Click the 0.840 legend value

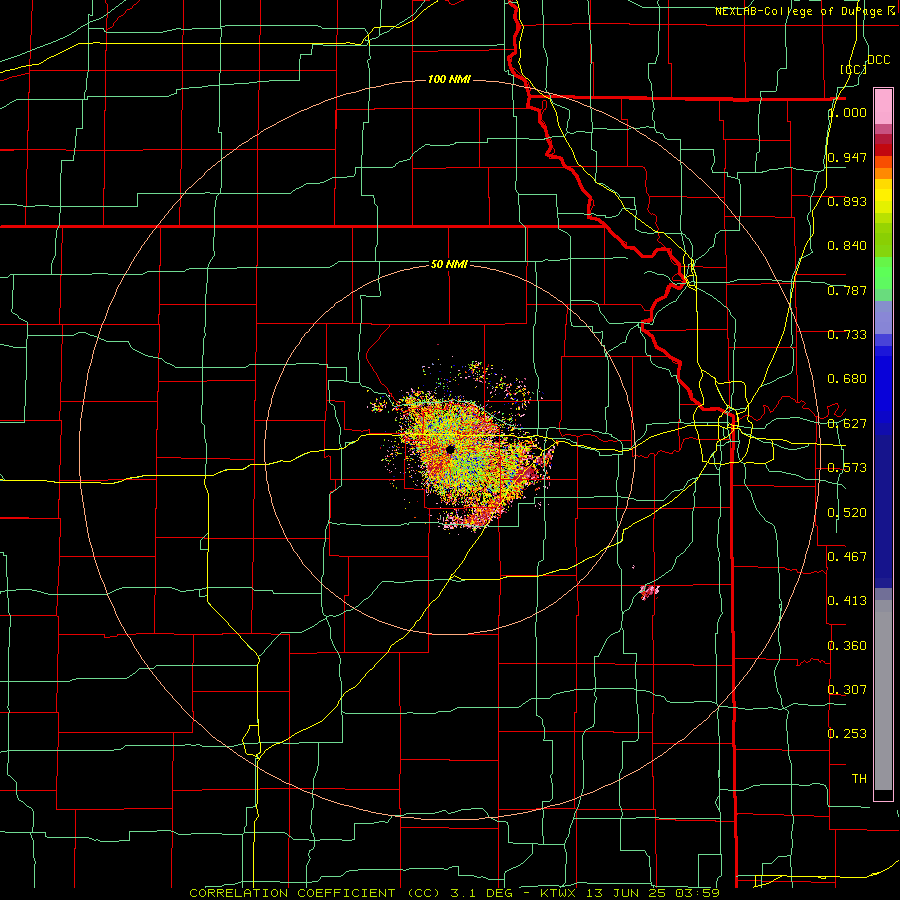point(847,246)
